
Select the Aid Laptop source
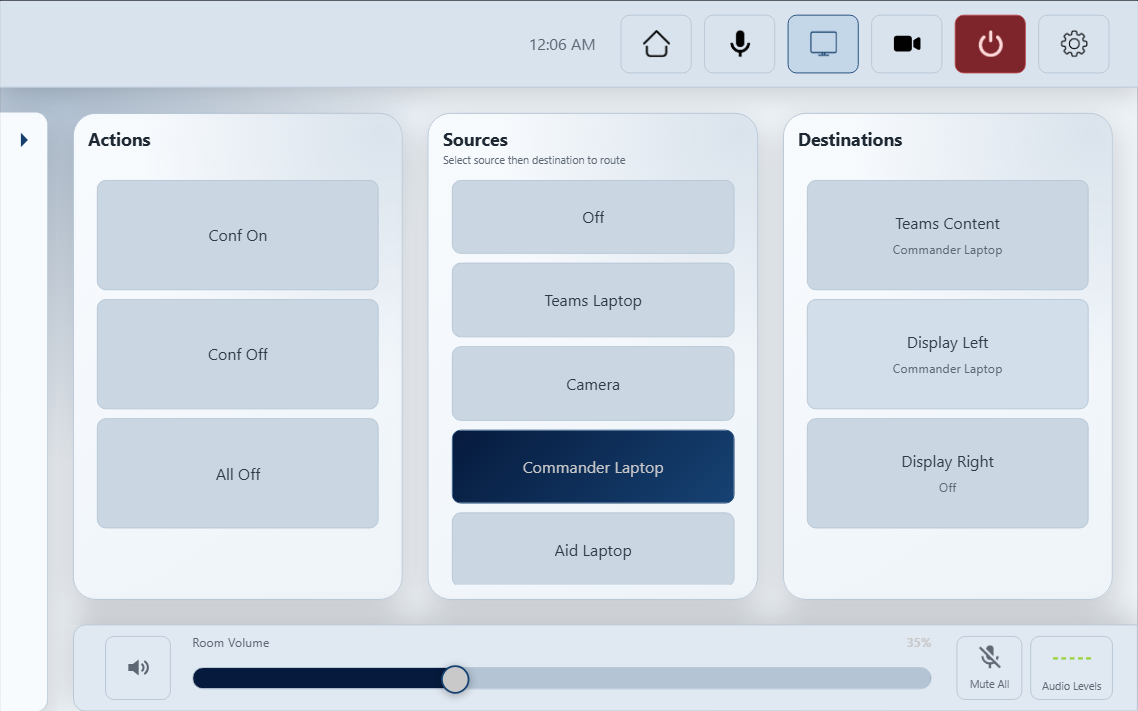click(x=593, y=549)
